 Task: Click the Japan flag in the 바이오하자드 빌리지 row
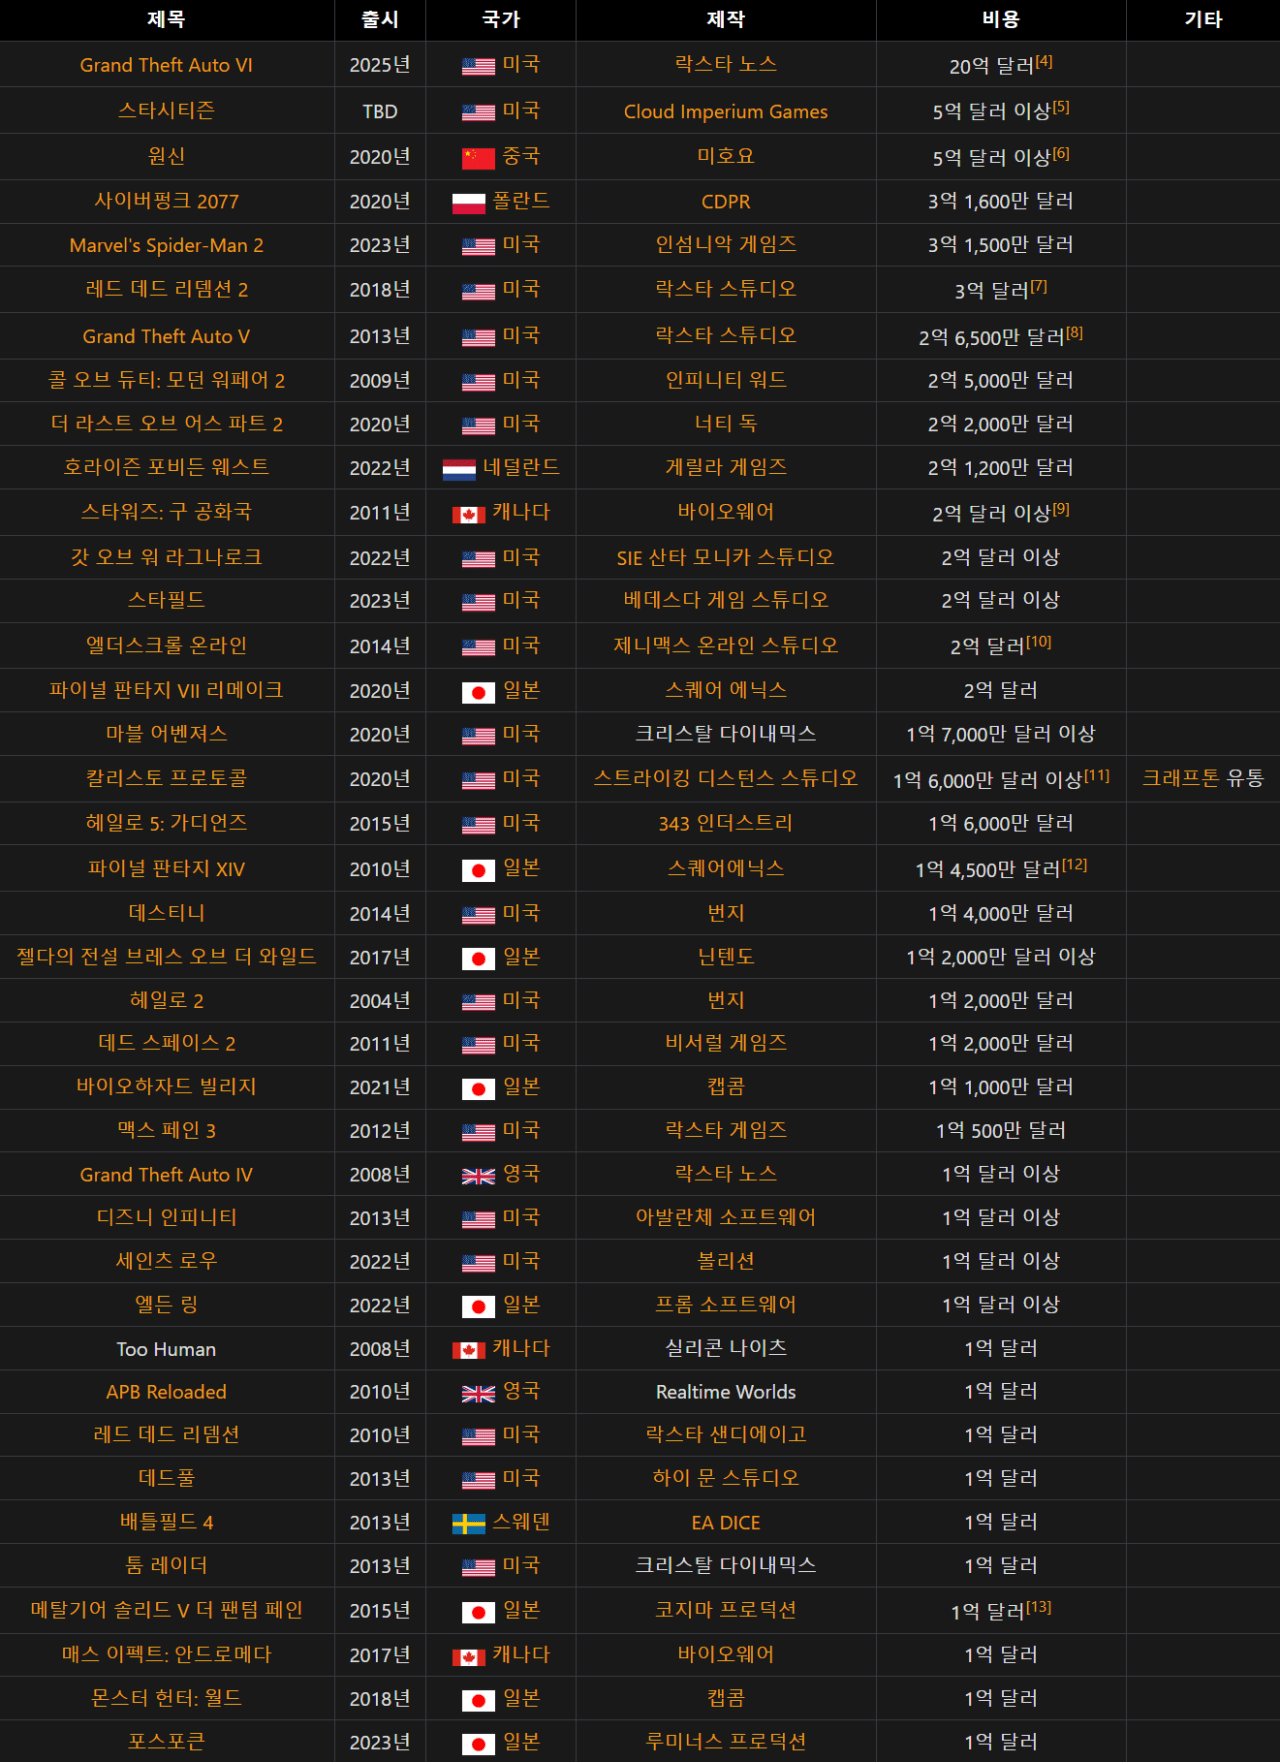coord(478,1088)
